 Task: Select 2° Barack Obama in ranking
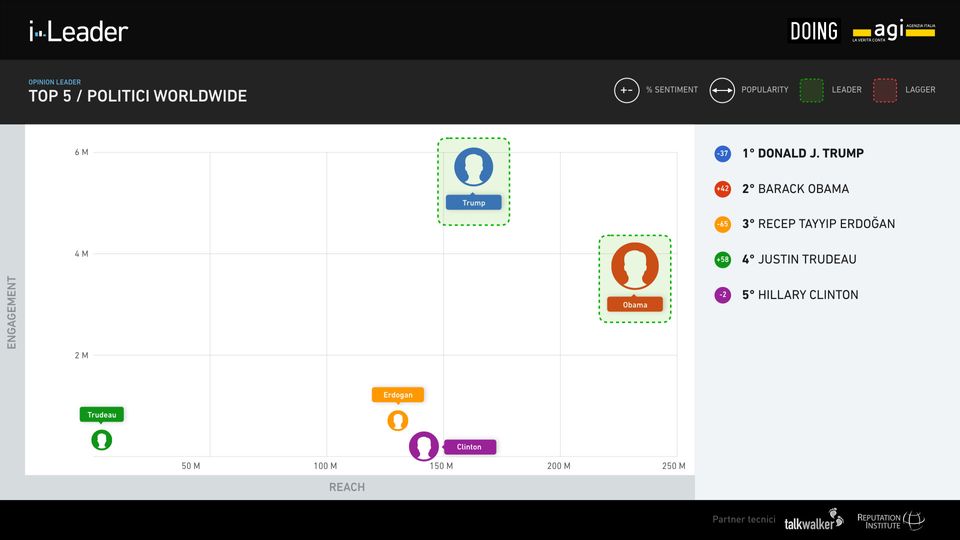coord(795,189)
